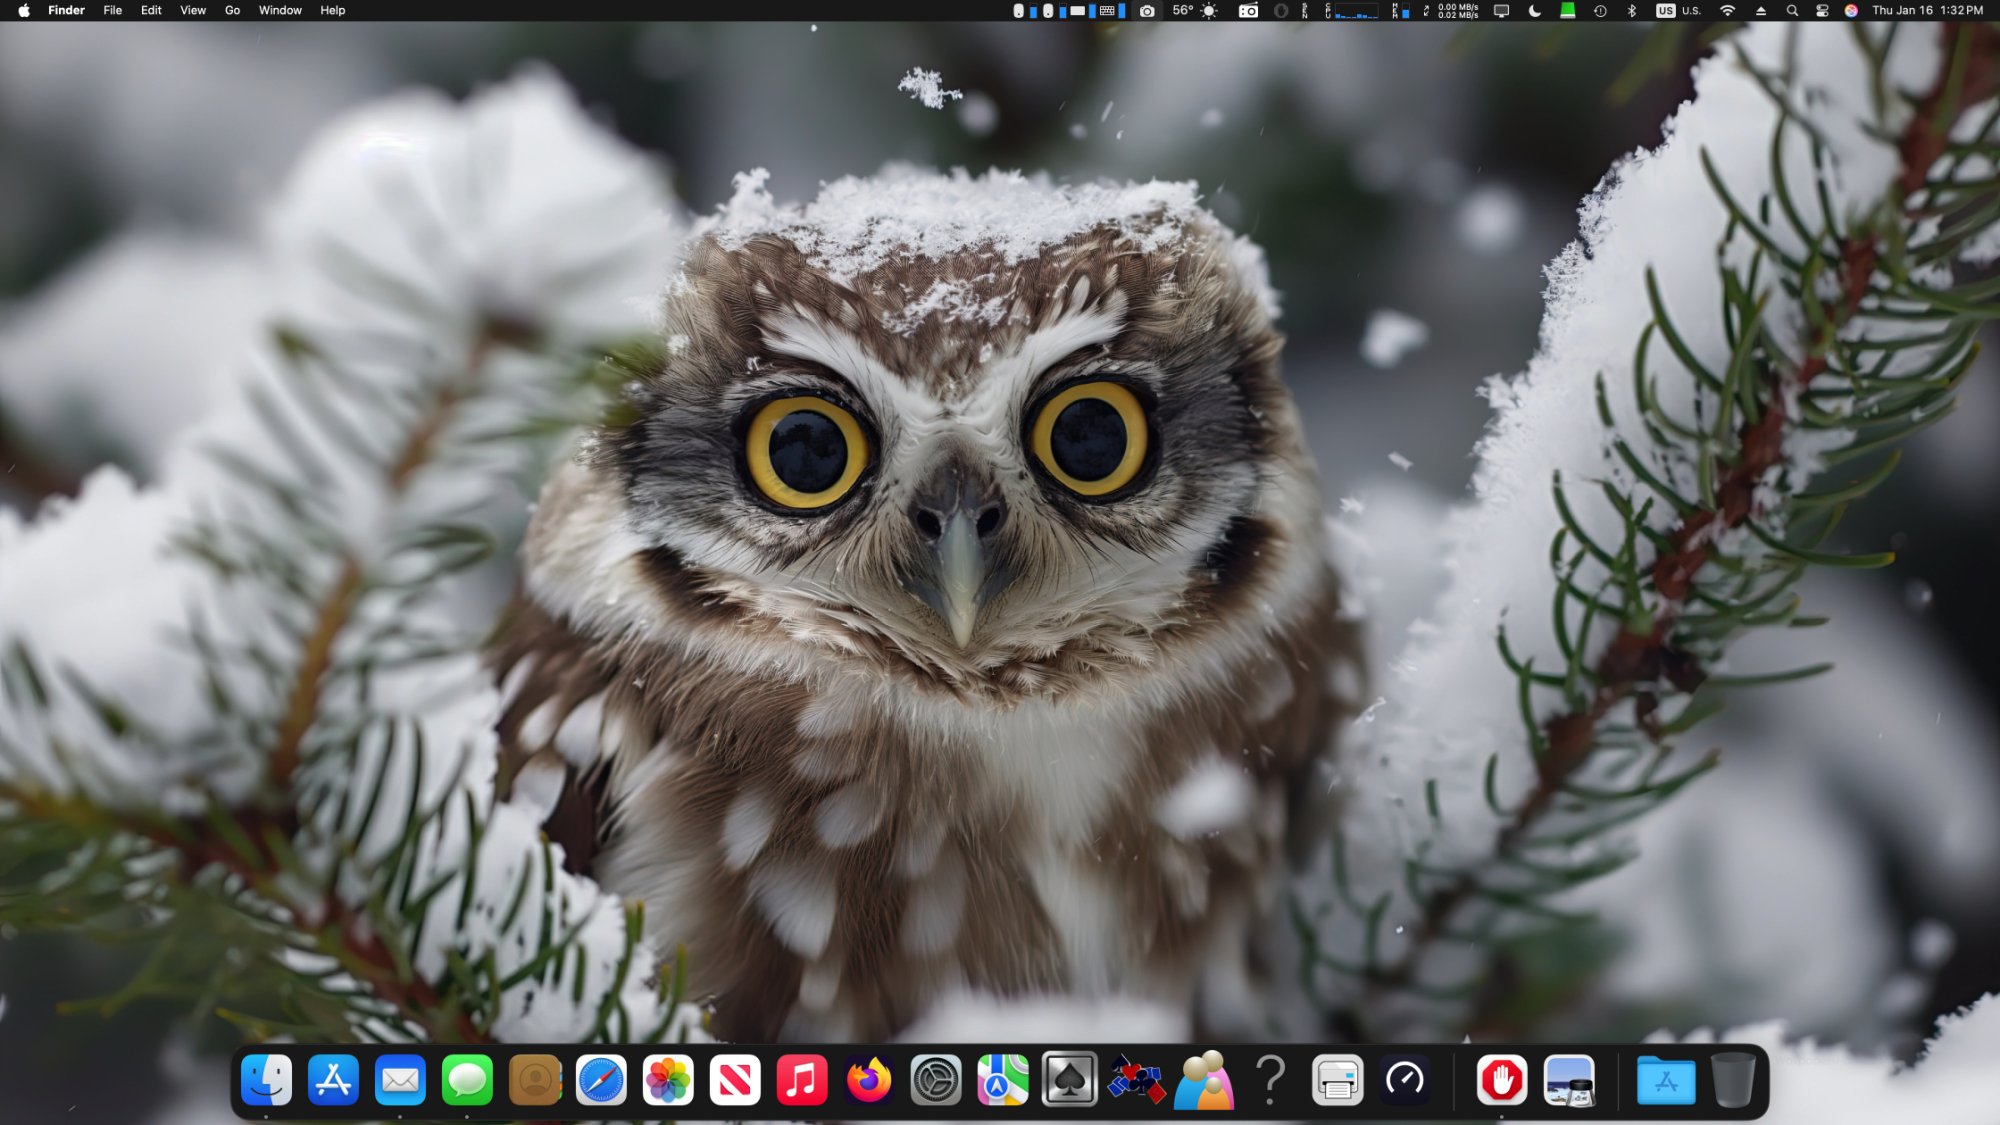The height and width of the screenshot is (1125, 2000).
Task: Open the Go menu
Action: (232, 11)
